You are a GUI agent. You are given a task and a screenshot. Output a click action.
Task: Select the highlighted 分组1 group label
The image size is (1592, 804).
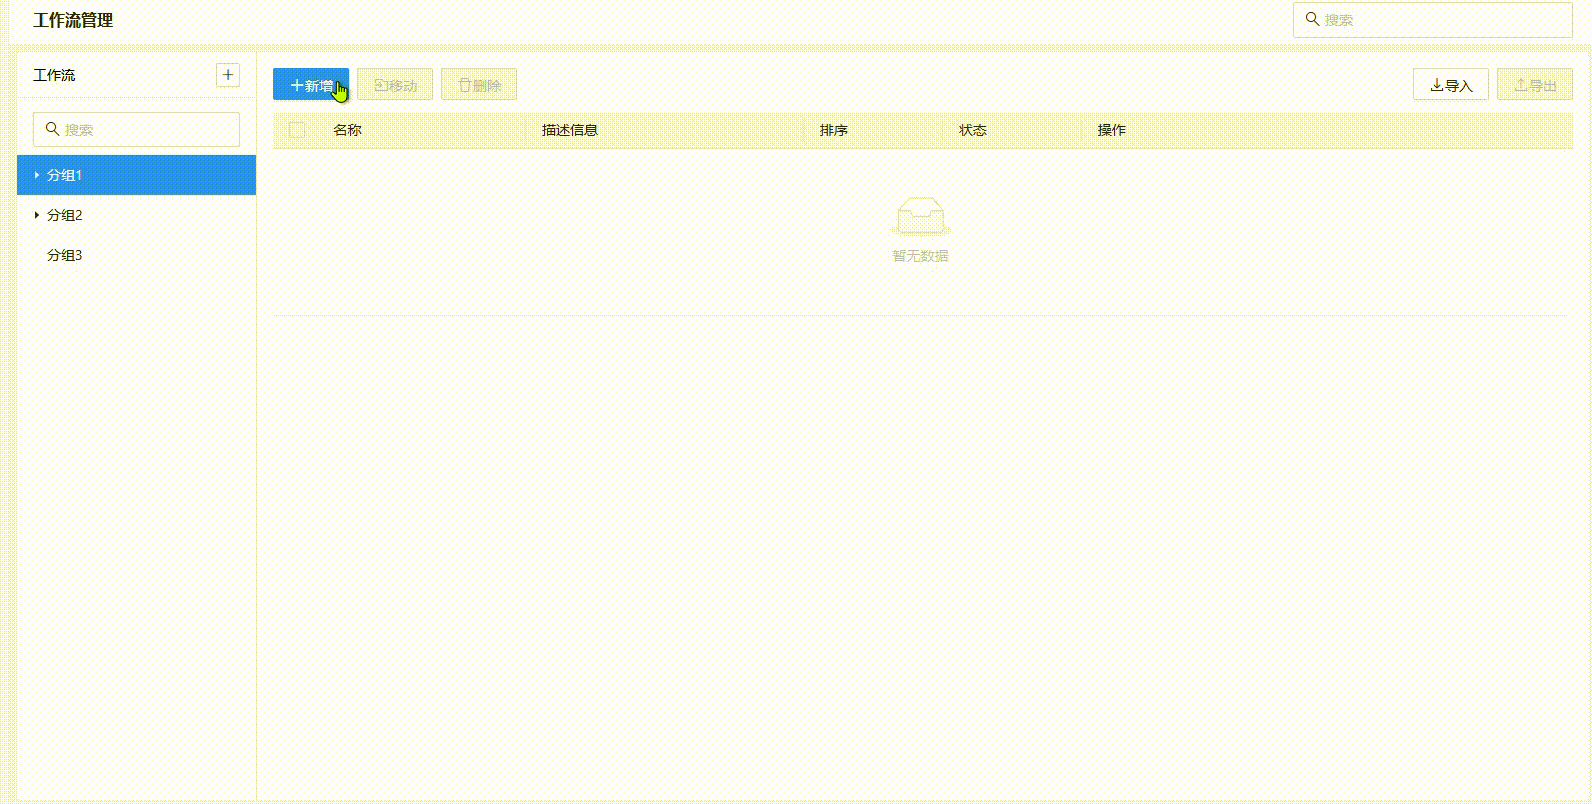[65, 175]
